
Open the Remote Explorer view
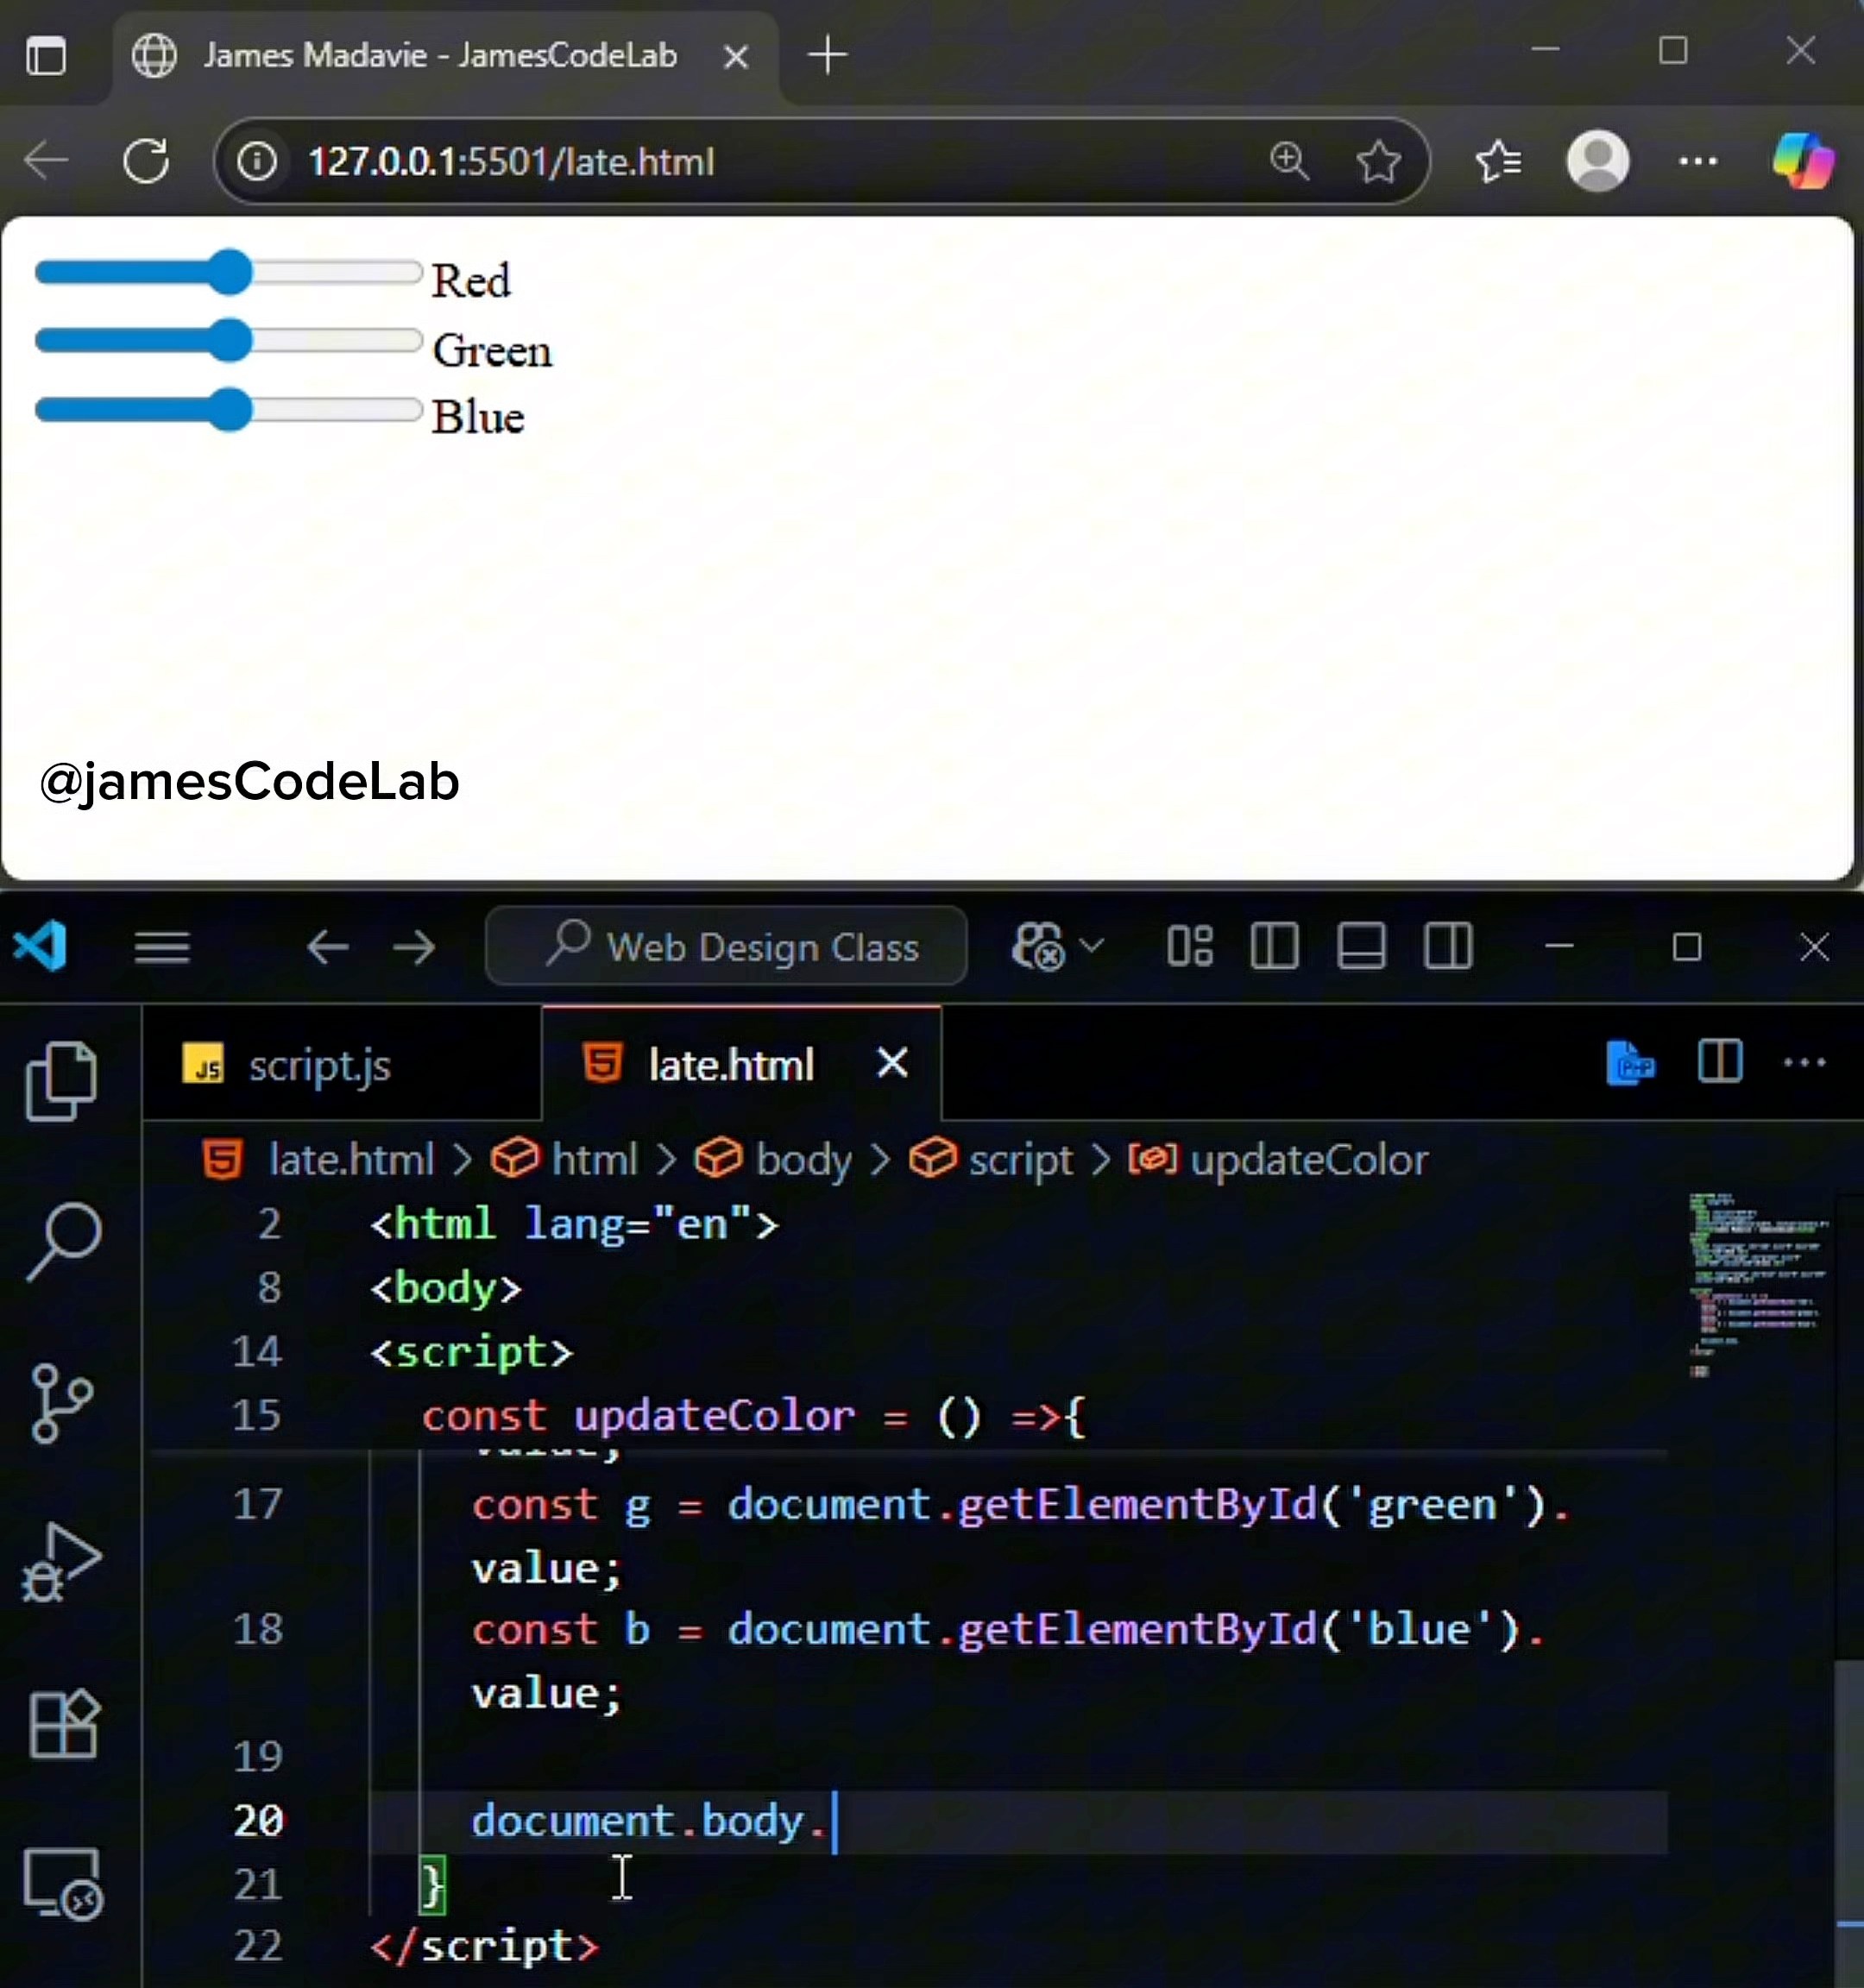coord(64,1884)
